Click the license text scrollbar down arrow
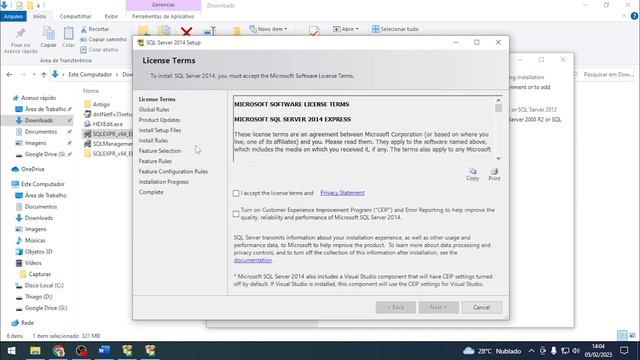This screenshot has height=360, width=640. coord(498,158)
